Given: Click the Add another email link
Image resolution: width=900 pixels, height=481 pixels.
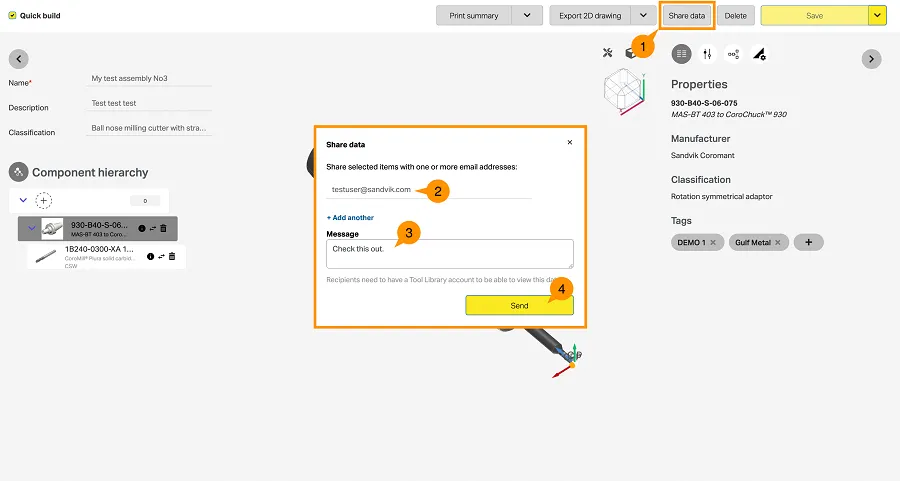Looking at the screenshot, I should 350,217.
